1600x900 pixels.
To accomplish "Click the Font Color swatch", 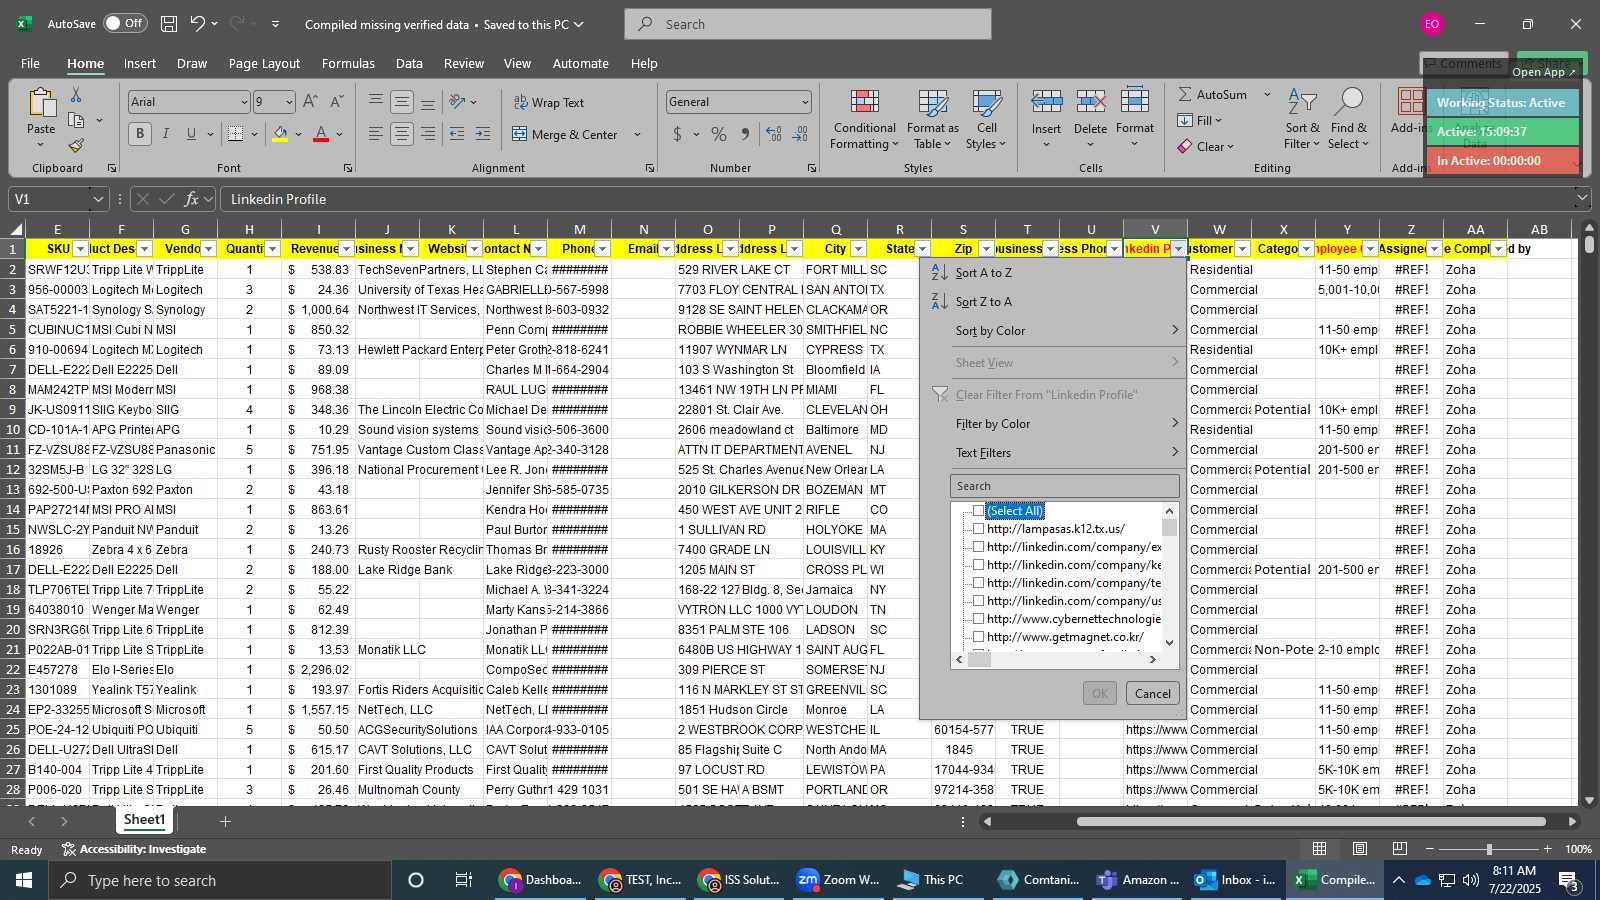I will 321,134.
